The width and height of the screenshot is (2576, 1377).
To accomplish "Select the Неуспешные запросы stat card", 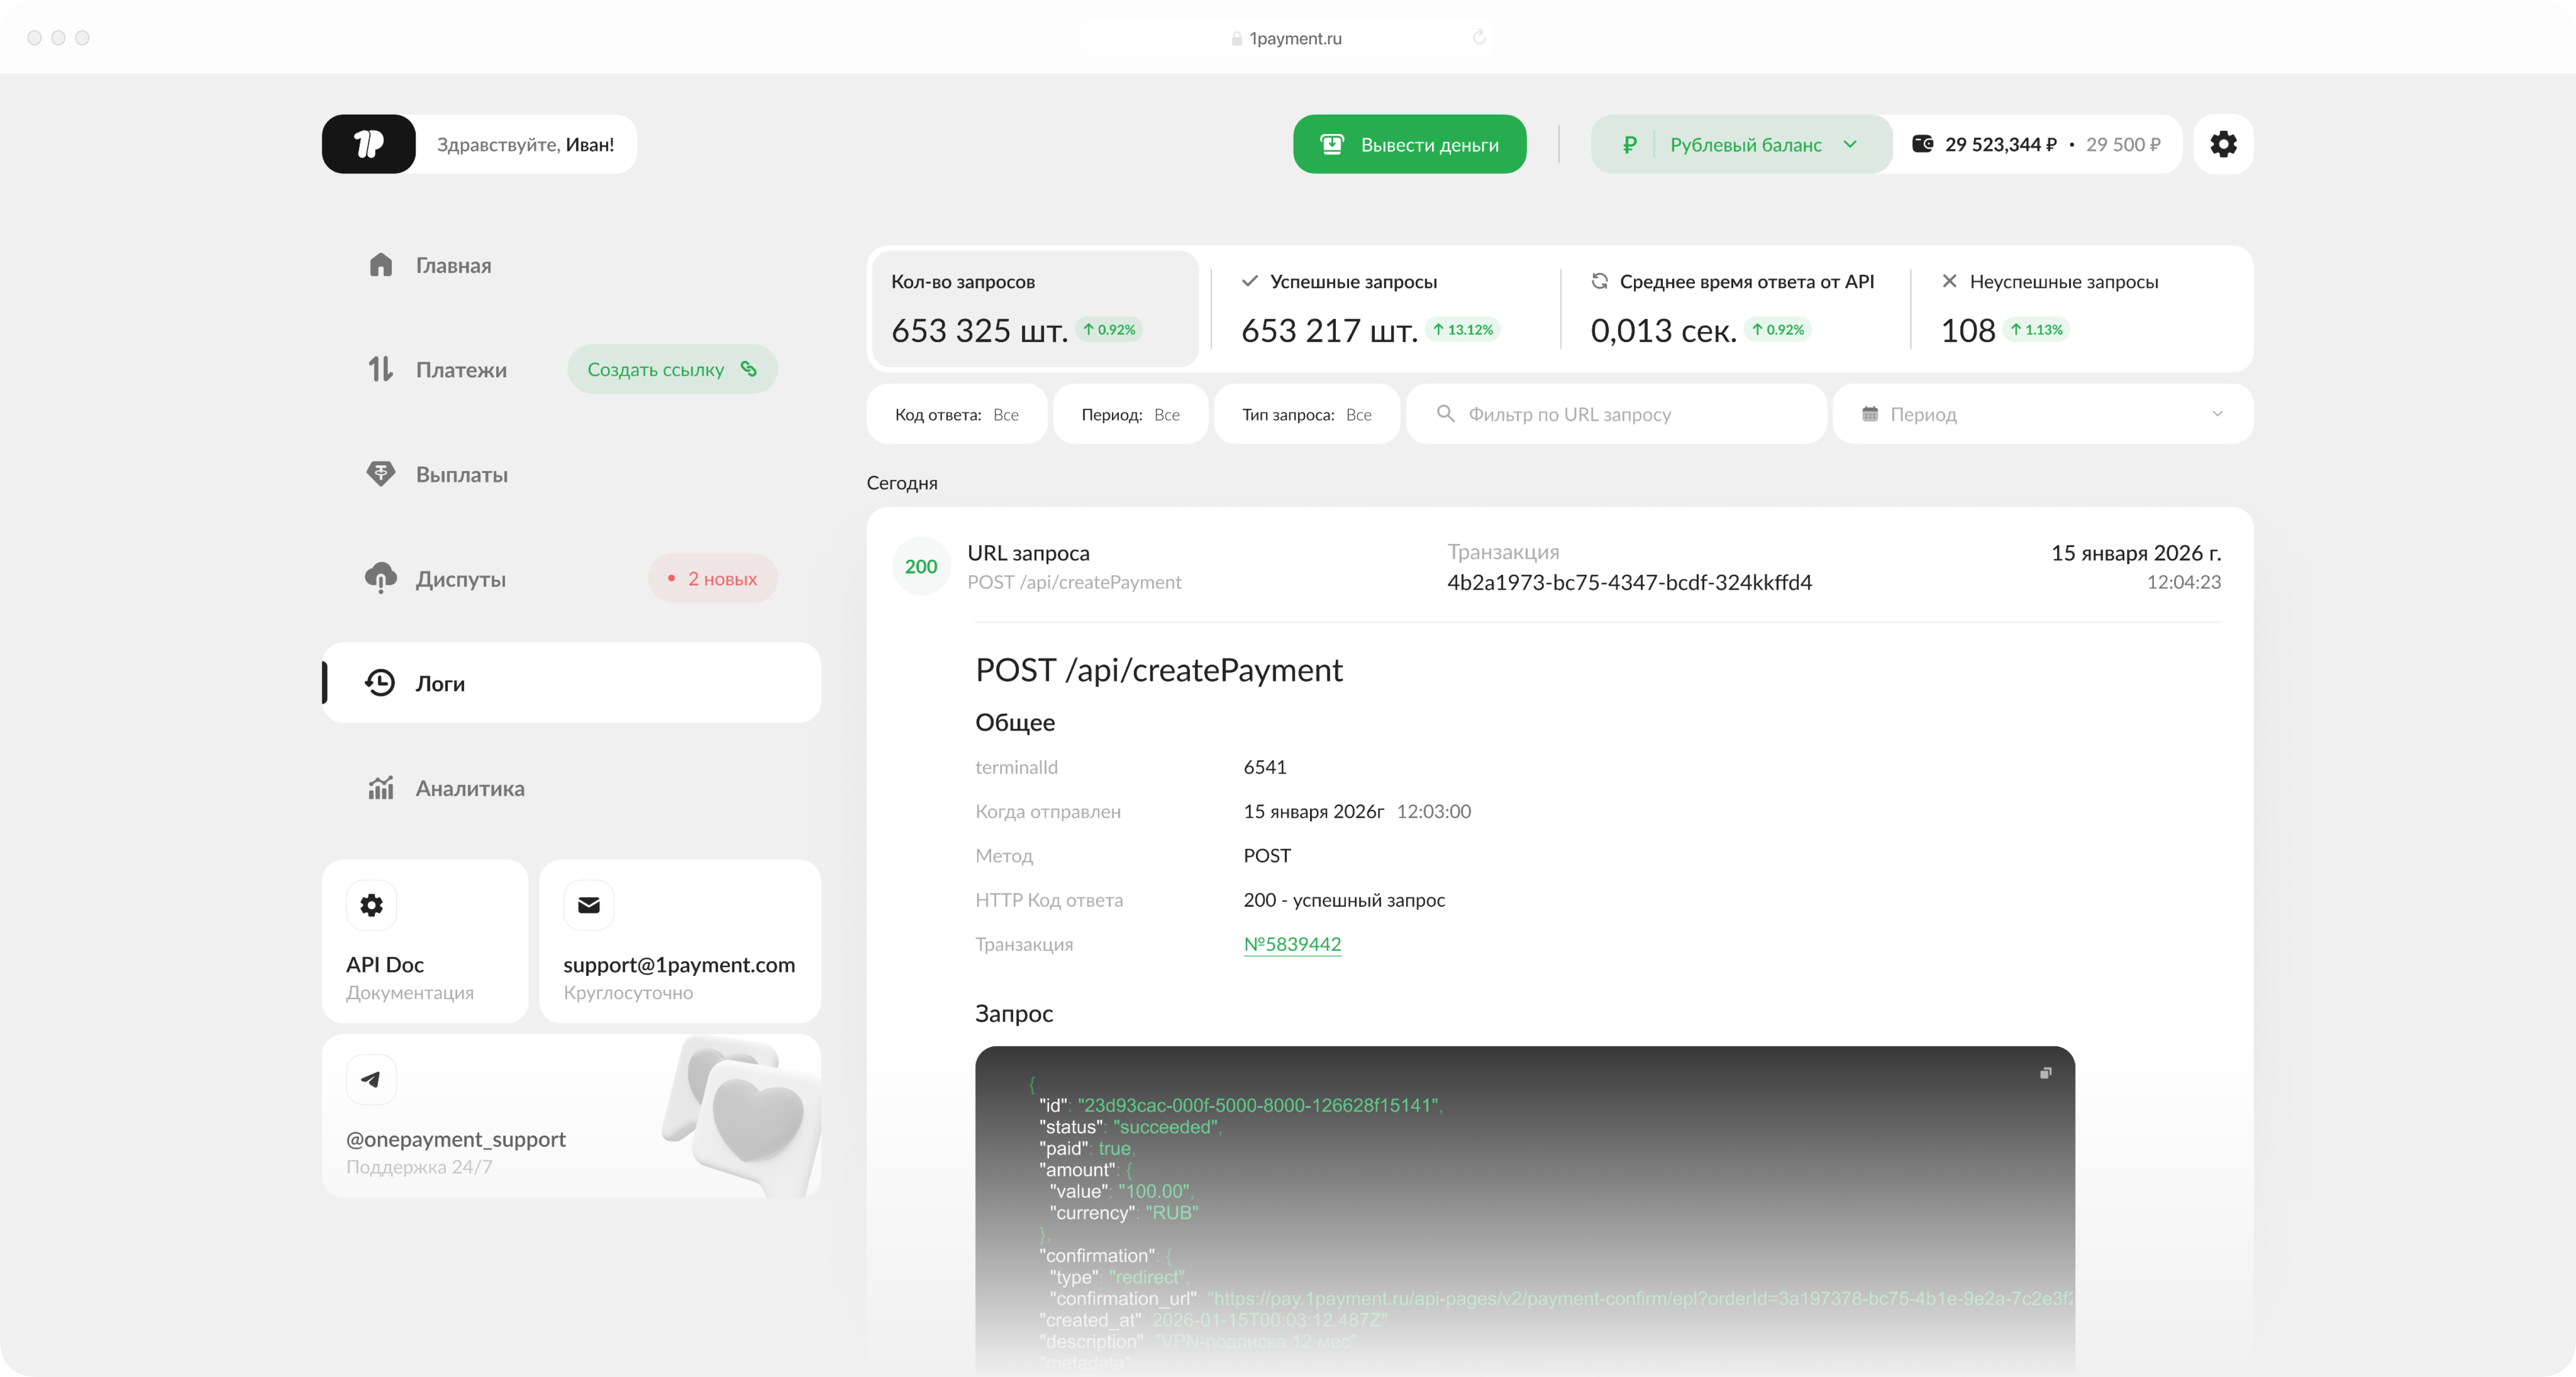I will (2080, 309).
